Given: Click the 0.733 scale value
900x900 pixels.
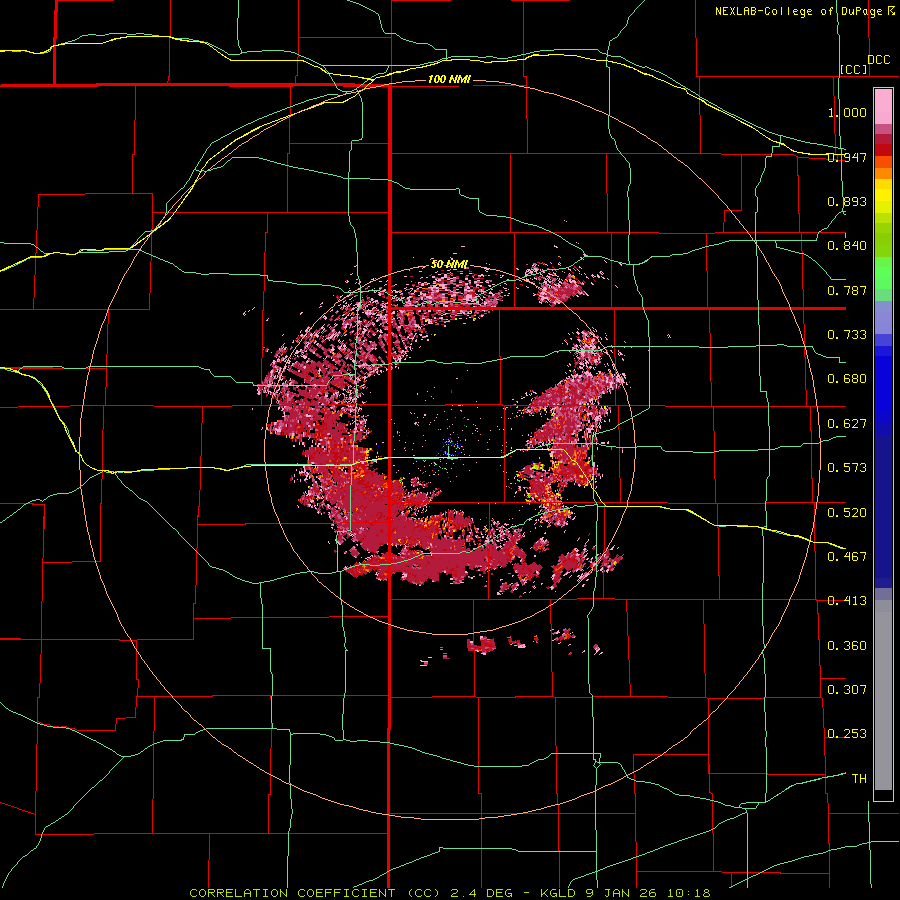Looking at the screenshot, I should point(847,335).
